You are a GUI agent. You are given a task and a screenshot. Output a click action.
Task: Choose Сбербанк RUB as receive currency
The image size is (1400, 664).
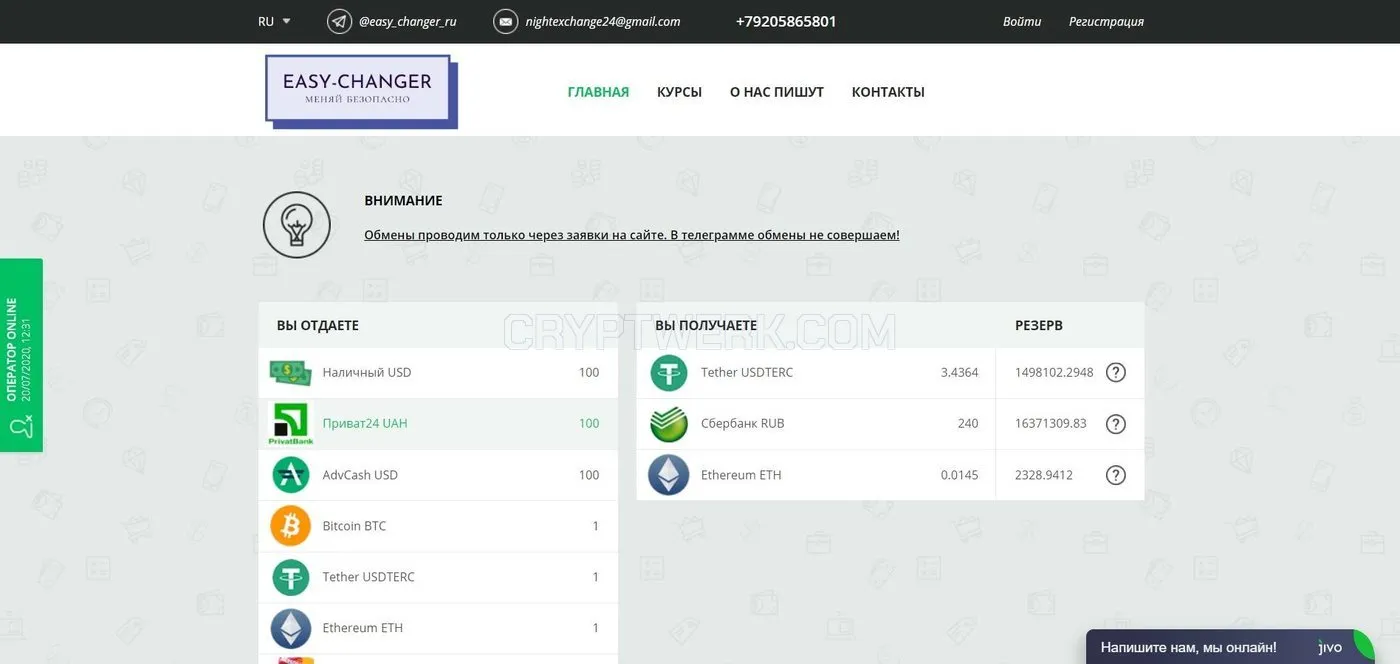coord(890,423)
